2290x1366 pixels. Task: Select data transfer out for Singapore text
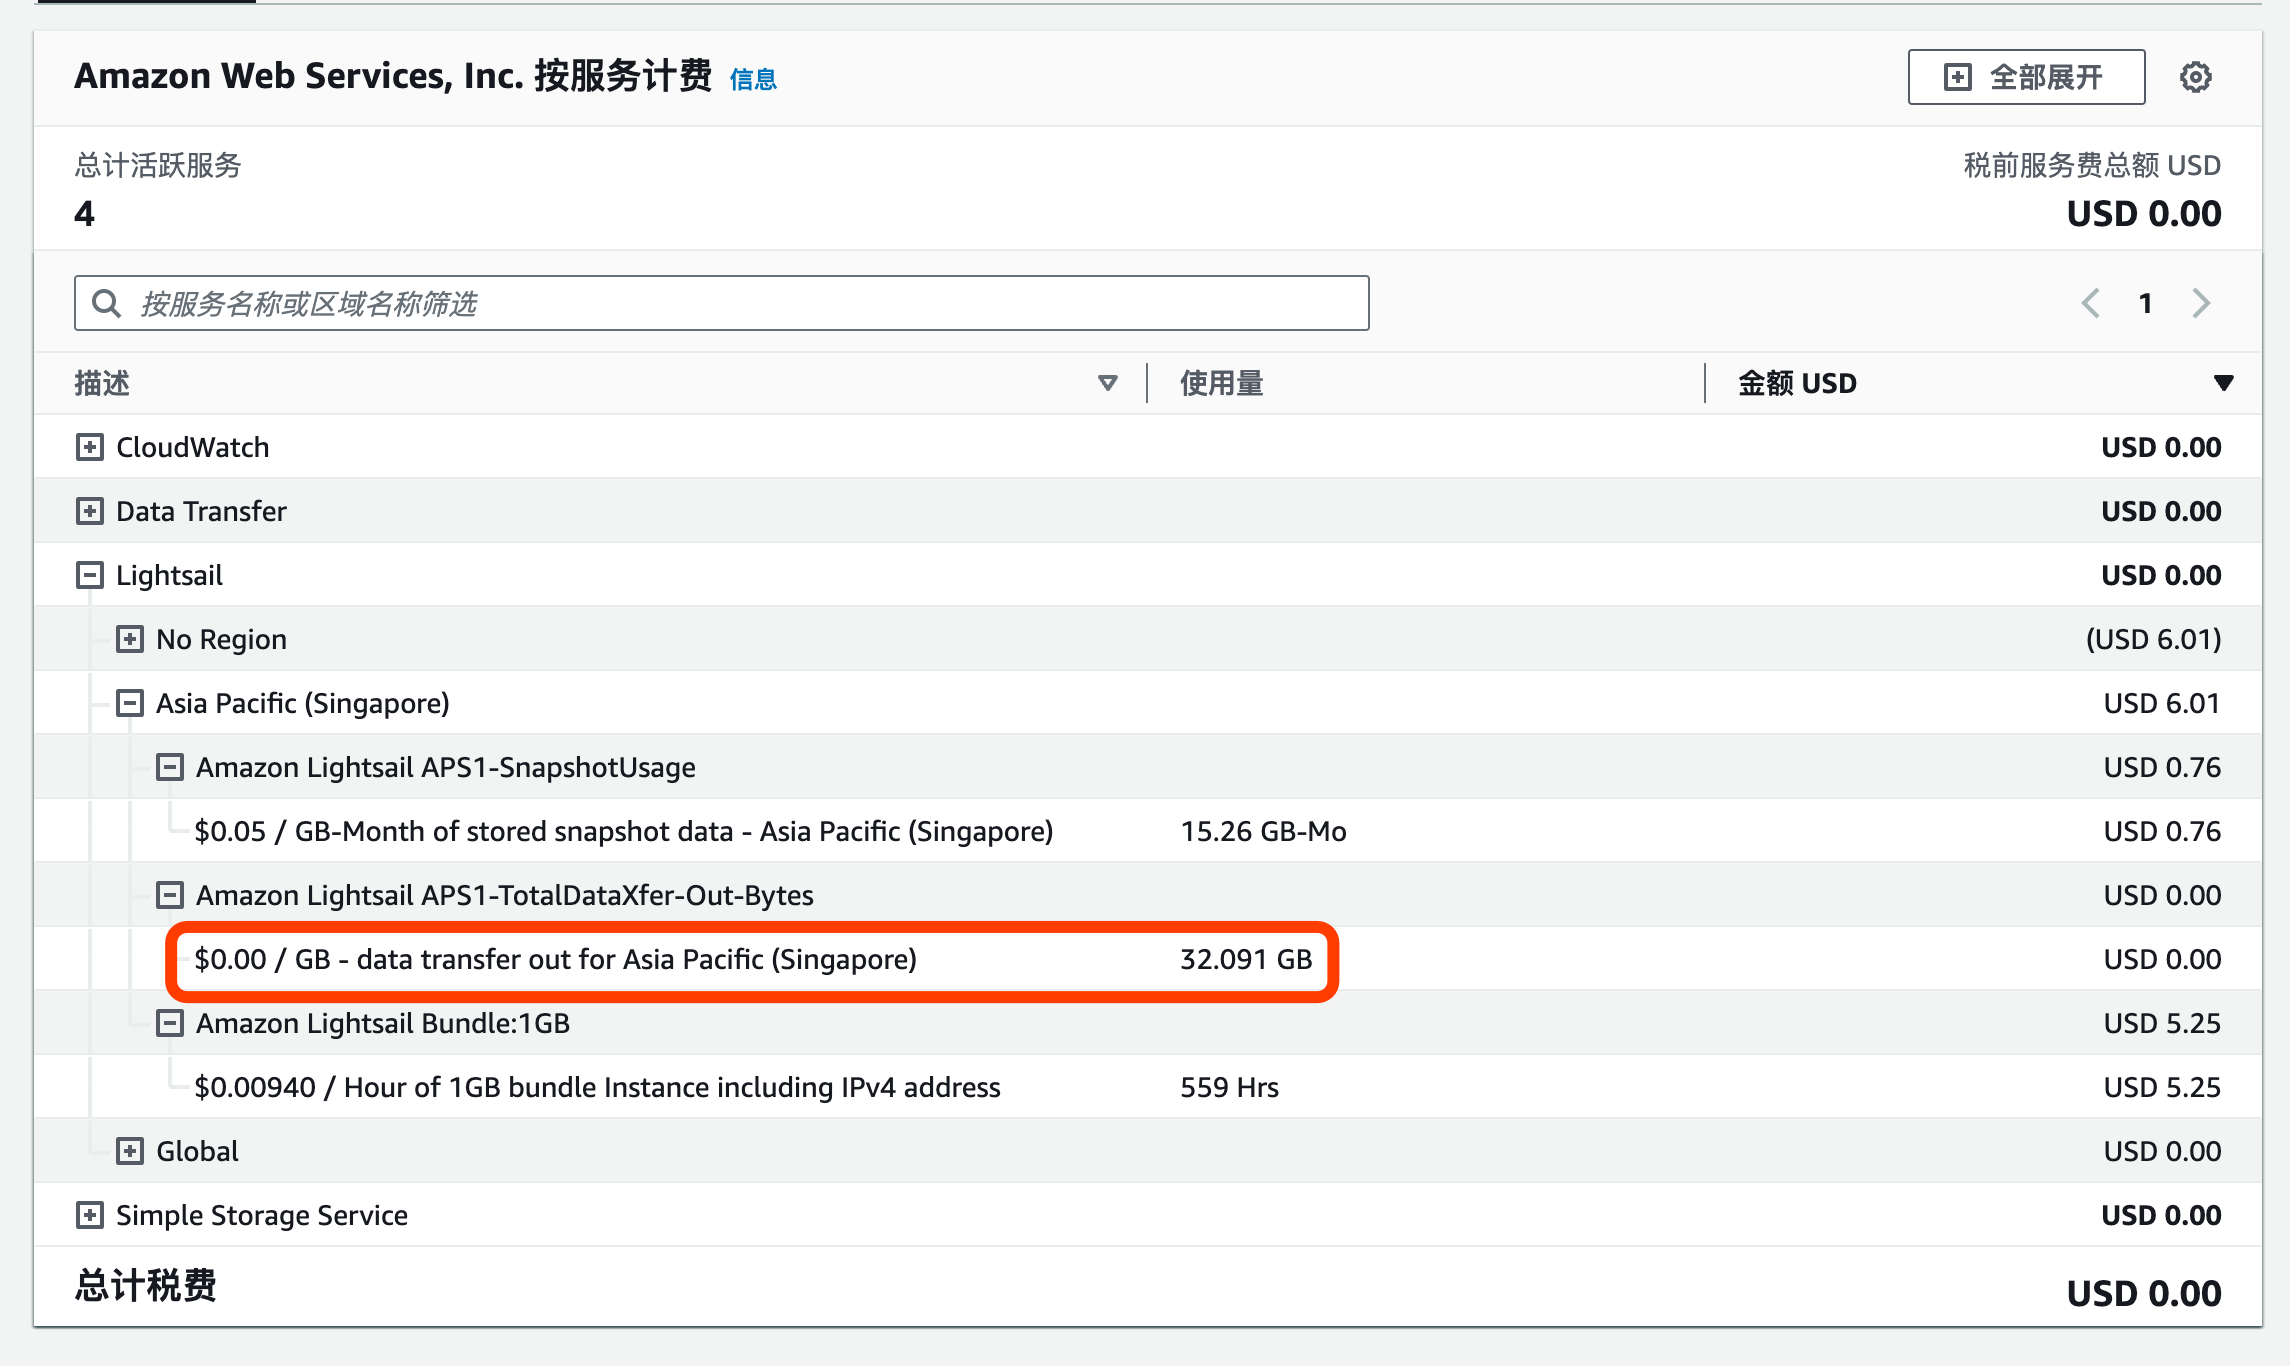pos(555,959)
